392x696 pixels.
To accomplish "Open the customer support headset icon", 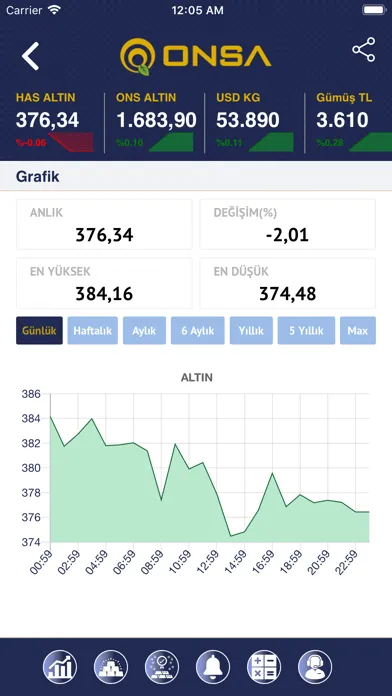I will click(315, 667).
